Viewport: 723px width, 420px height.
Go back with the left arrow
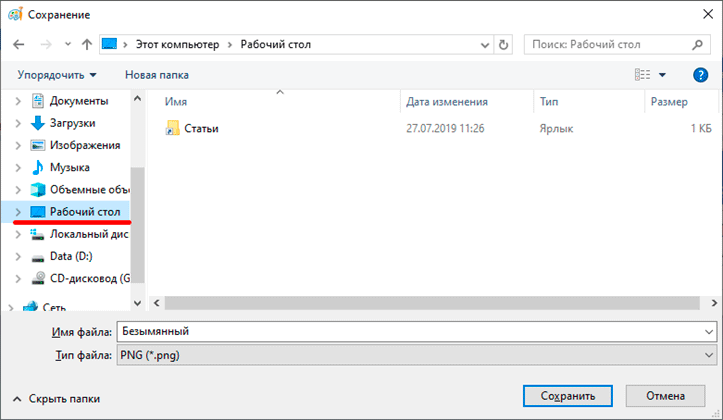[x=18, y=45]
